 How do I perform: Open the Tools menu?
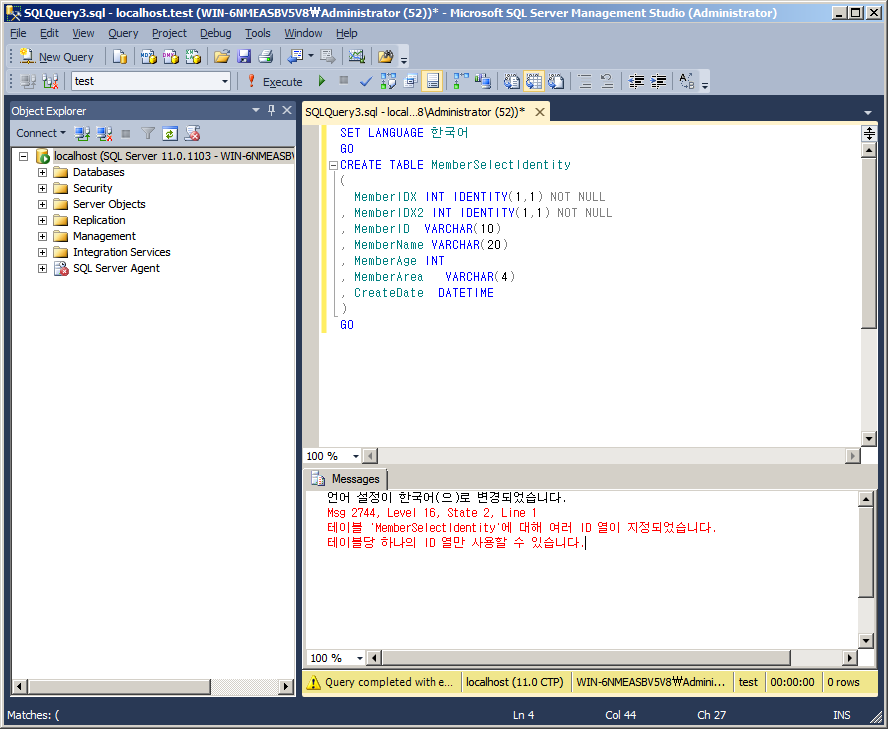tap(258, 33)
